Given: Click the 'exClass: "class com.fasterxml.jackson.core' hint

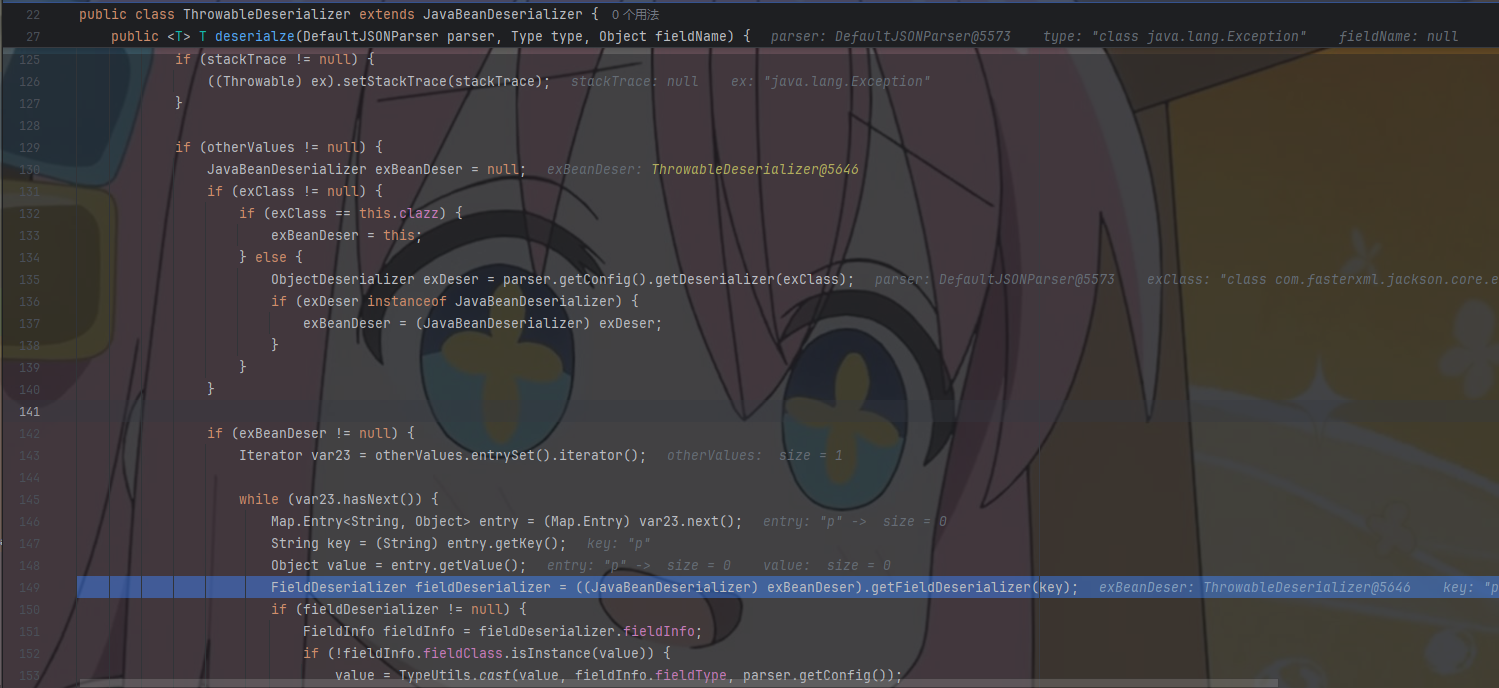Looking at the screenshot, I should pyautogui.click(x=1323, y=279).
